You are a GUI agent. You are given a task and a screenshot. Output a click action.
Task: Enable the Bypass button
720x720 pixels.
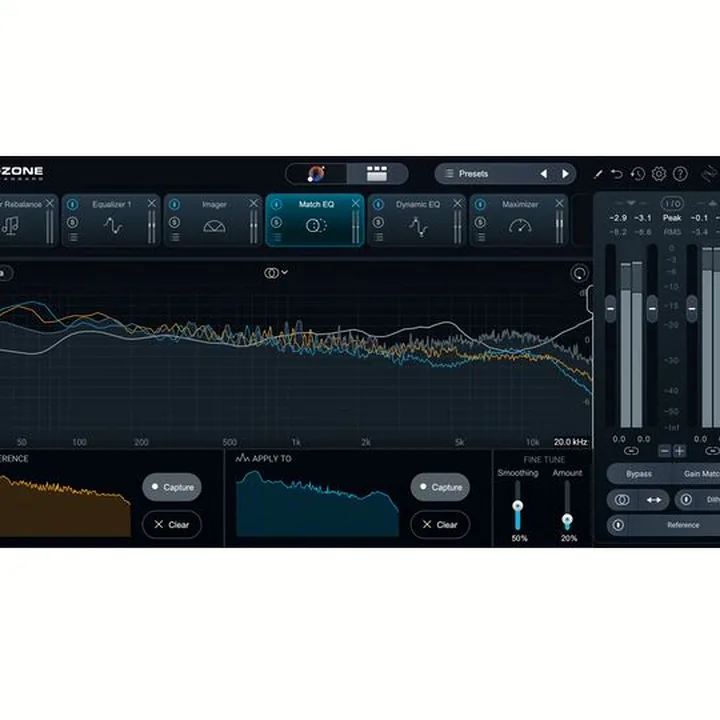[639, 473]
